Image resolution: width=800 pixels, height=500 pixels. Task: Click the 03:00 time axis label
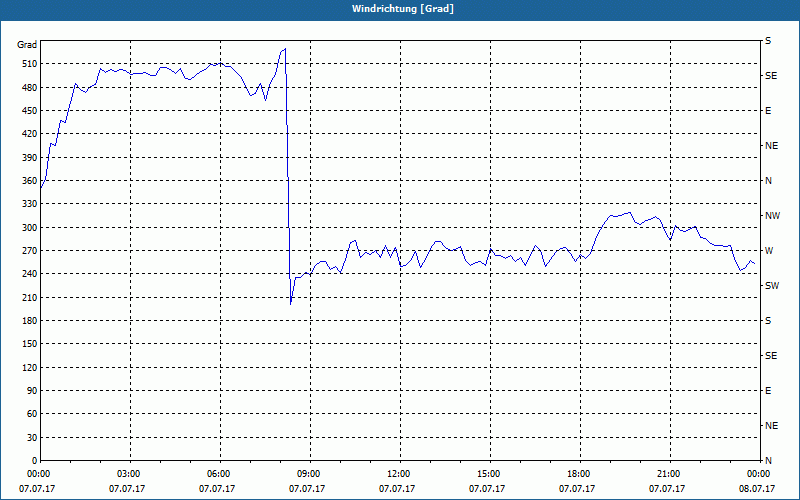pos(130,473)
